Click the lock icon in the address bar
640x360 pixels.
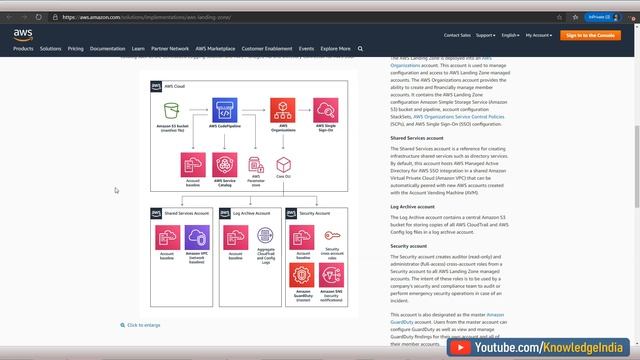pos(55,17)
